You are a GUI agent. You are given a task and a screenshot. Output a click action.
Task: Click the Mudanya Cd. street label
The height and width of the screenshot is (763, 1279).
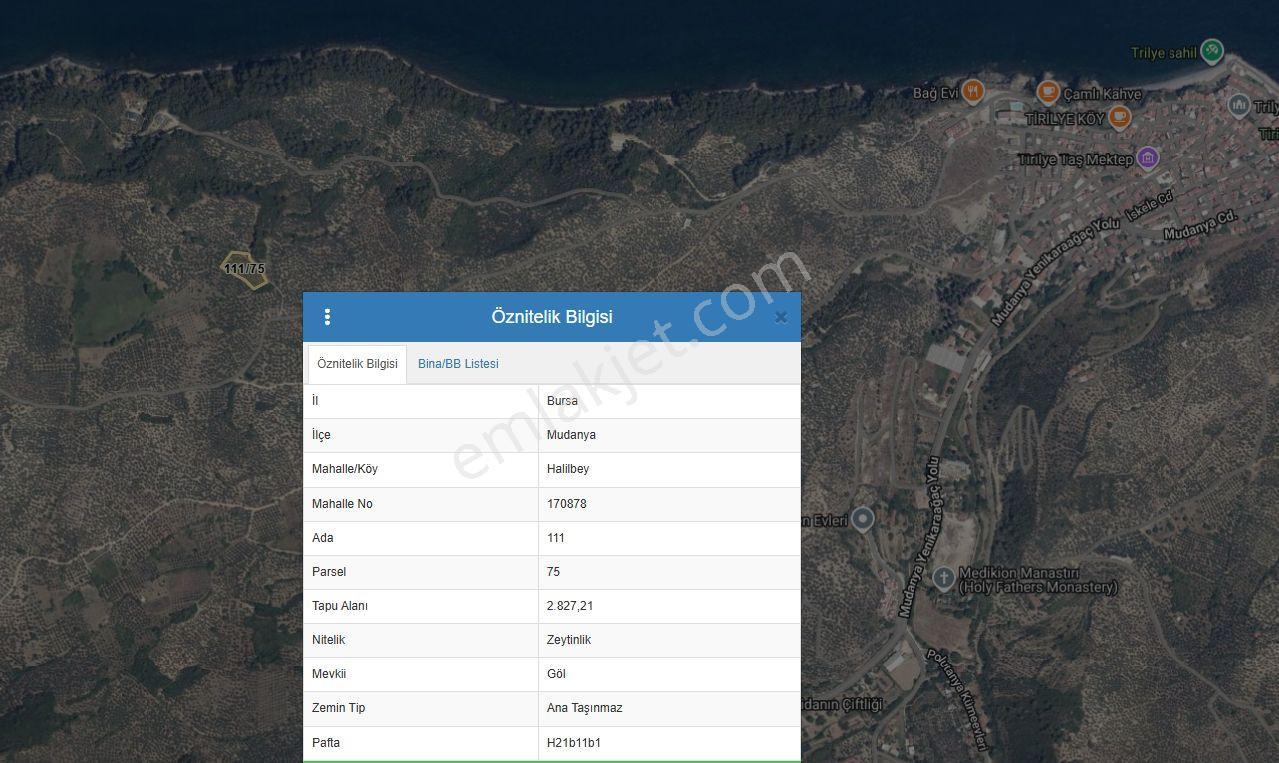point(1201,226)
